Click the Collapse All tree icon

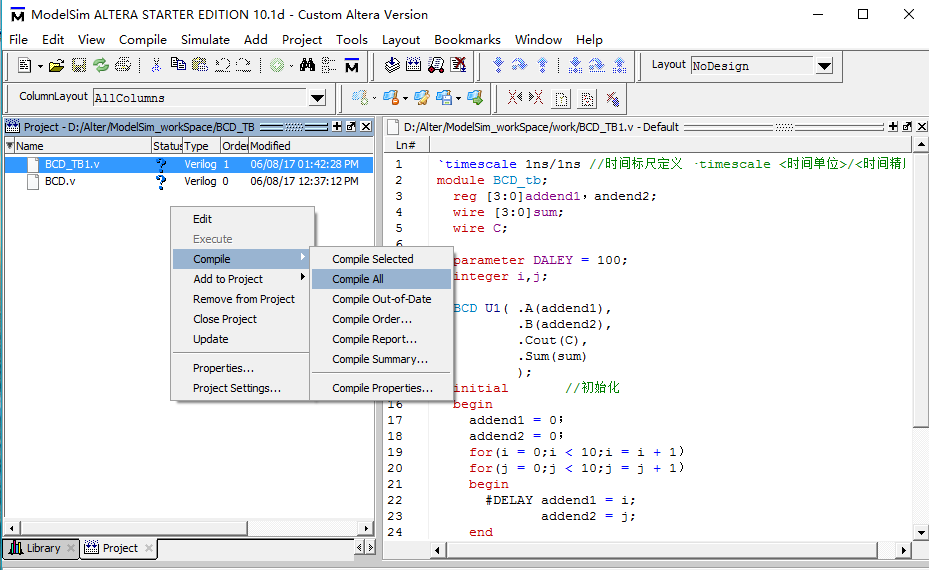[329, 65]
